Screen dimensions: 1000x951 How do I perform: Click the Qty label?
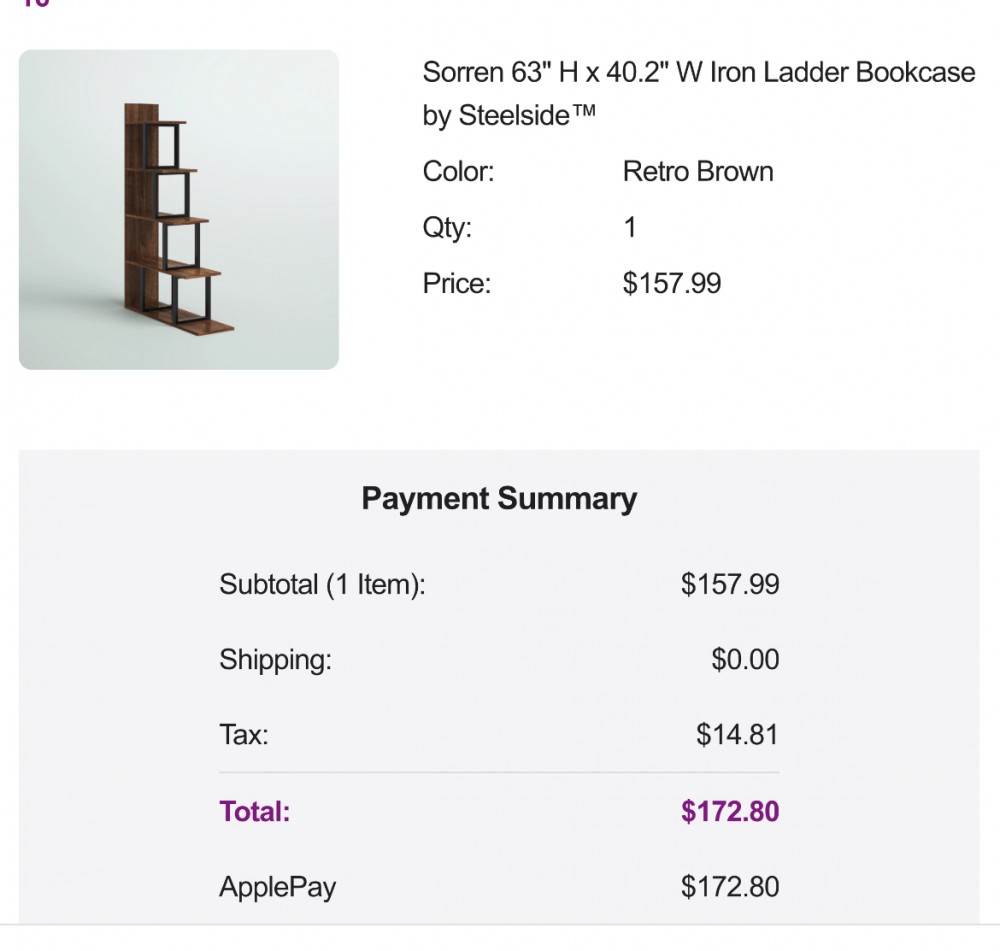pyautogui.click(x=447, y=228)
